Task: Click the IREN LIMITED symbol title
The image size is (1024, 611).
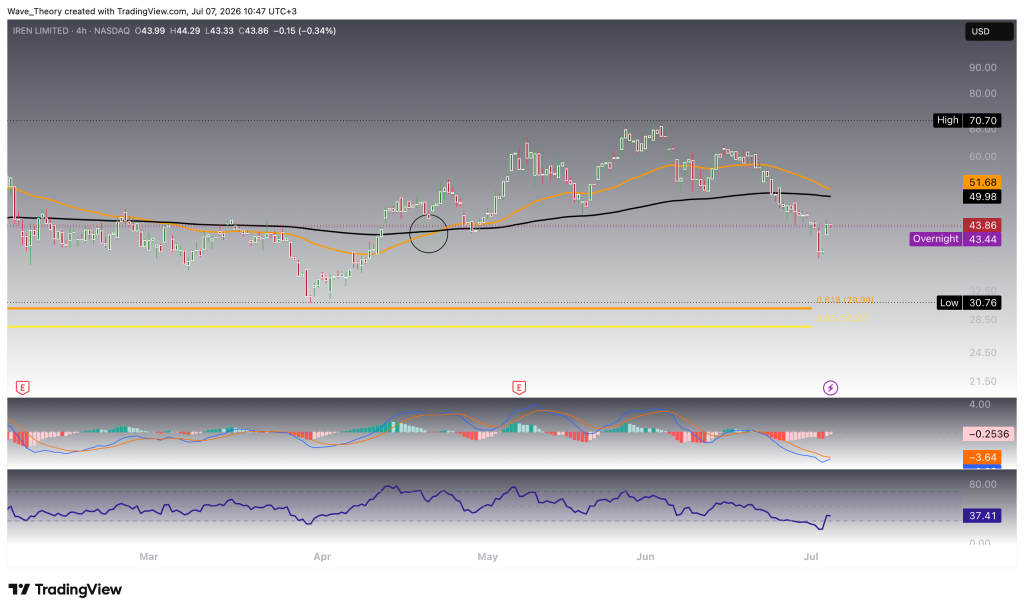Action: tap(40, 31)
